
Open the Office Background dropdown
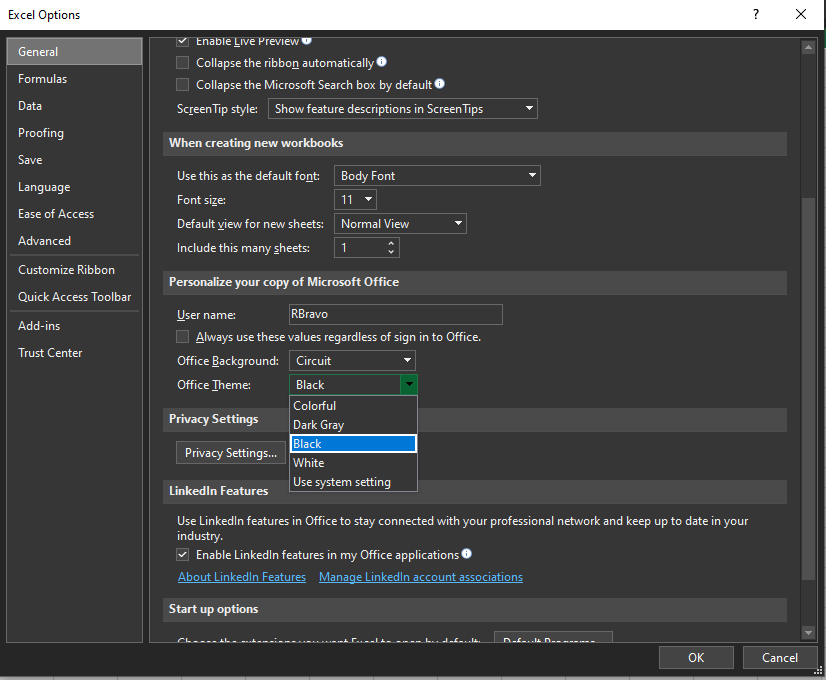(352, 361)
